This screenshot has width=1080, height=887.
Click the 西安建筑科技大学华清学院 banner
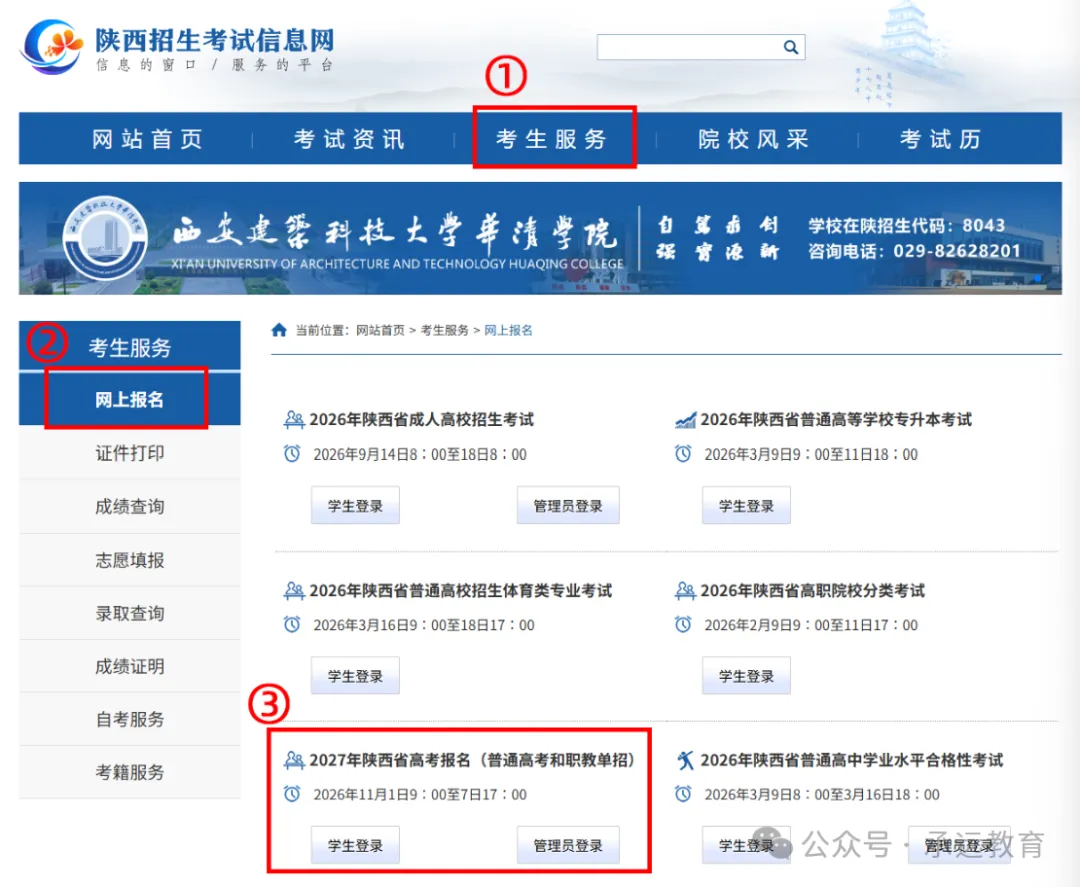[x=540, y=238]
